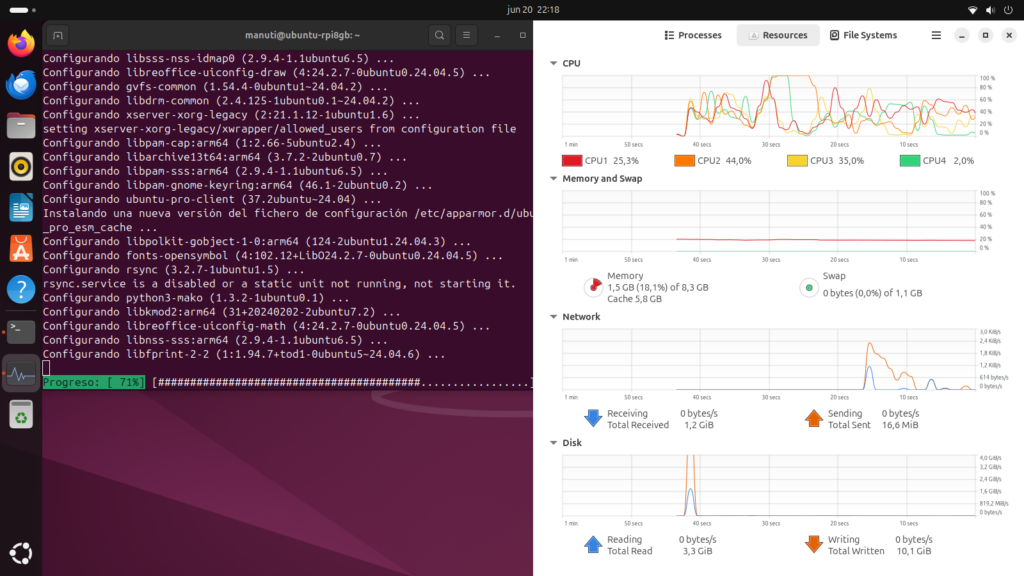This screenshot has height=576, width=1024.
Task: Click the Network history graph
Action: (x=769, y=359)
